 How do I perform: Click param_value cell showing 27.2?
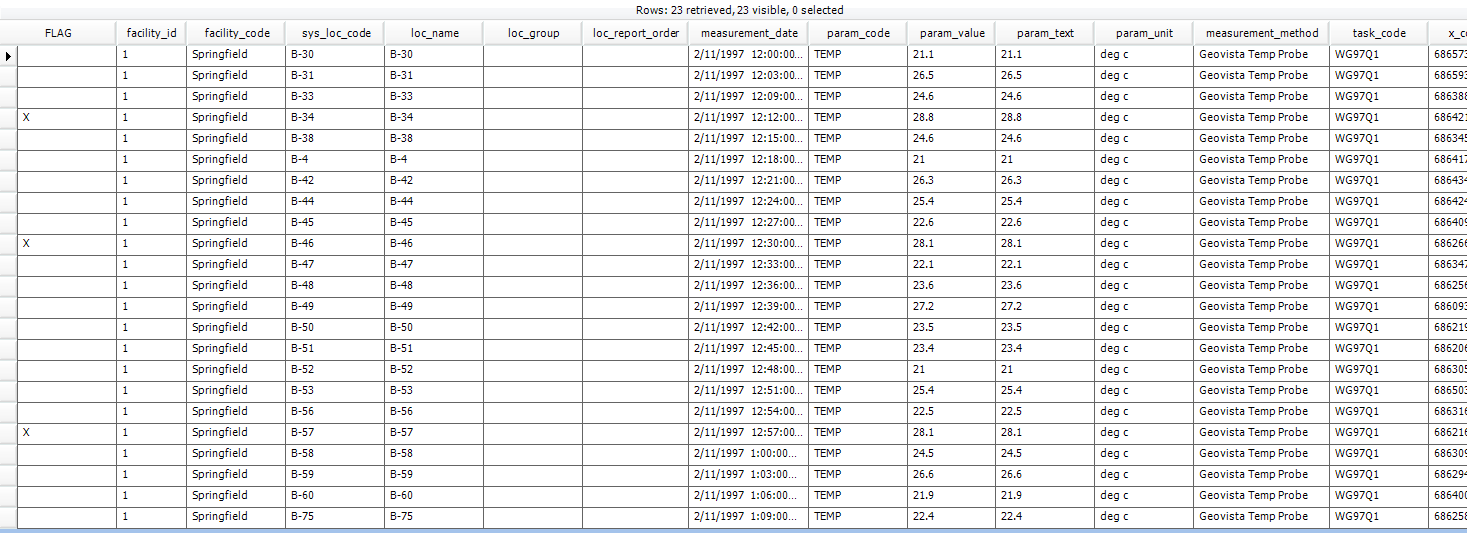951,307
